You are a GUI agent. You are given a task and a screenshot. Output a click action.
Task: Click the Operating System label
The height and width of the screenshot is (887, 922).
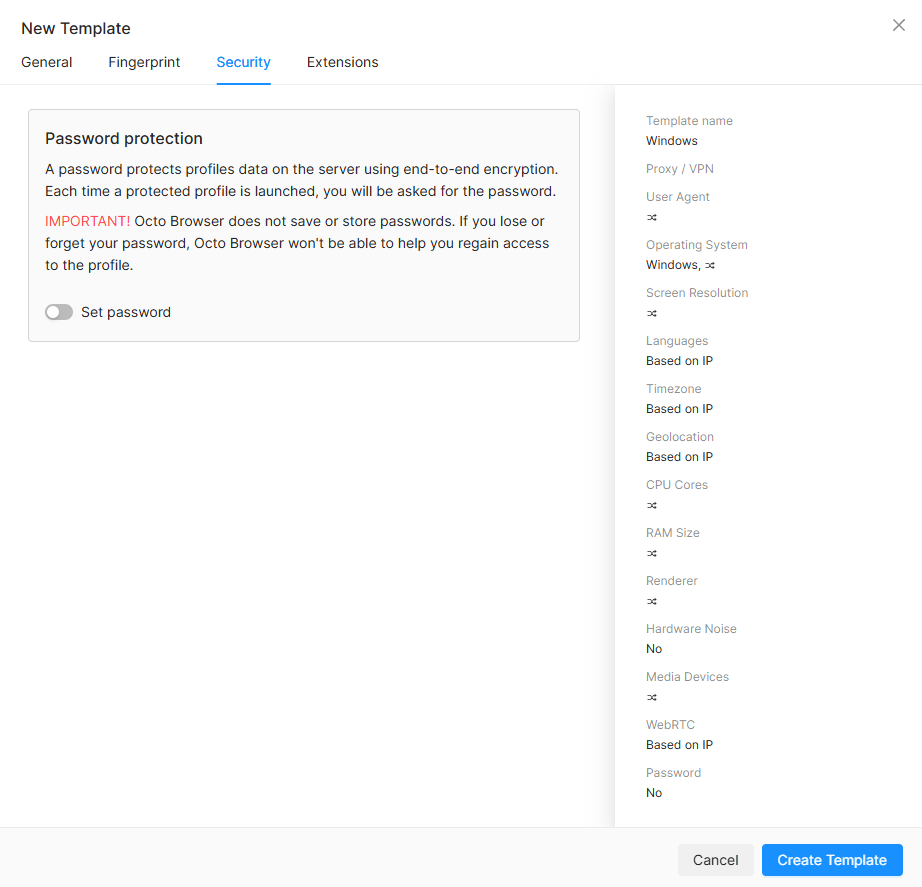point(697,245)
